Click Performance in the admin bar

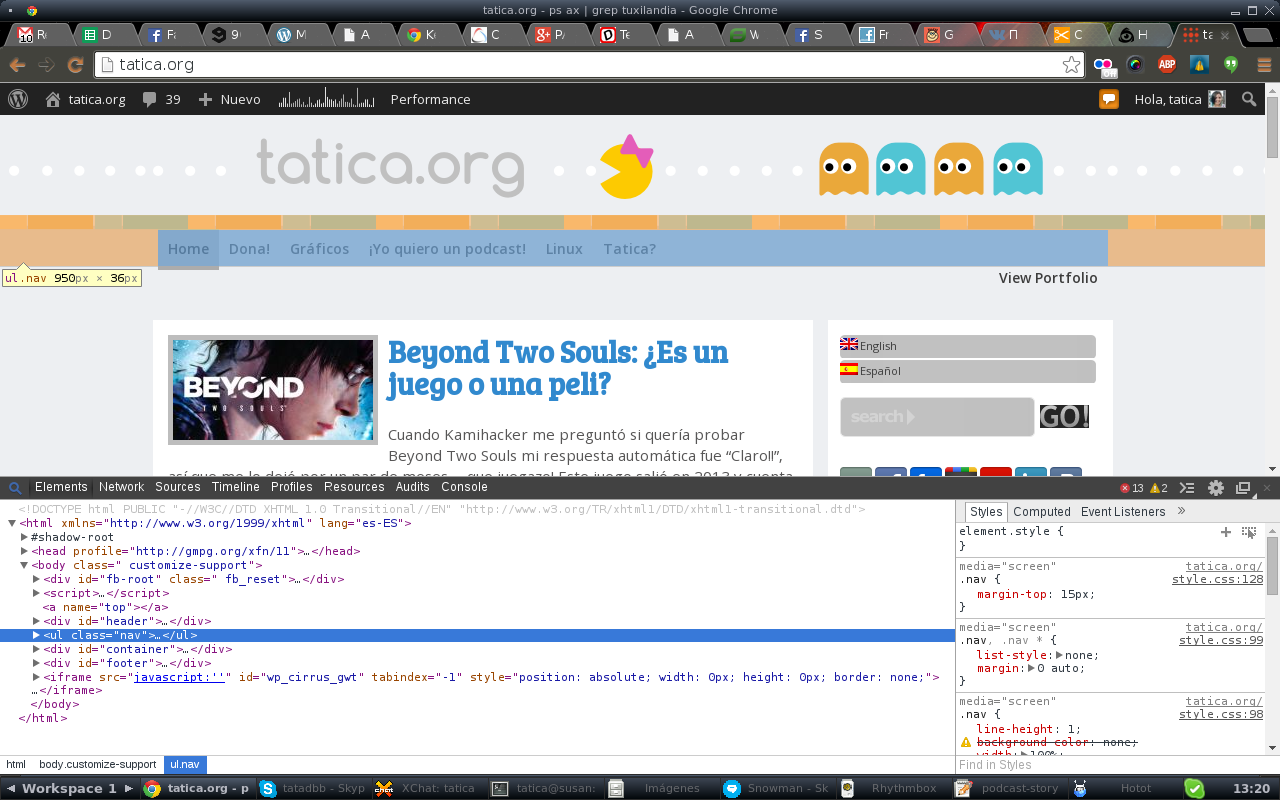(x=430, y=99)
